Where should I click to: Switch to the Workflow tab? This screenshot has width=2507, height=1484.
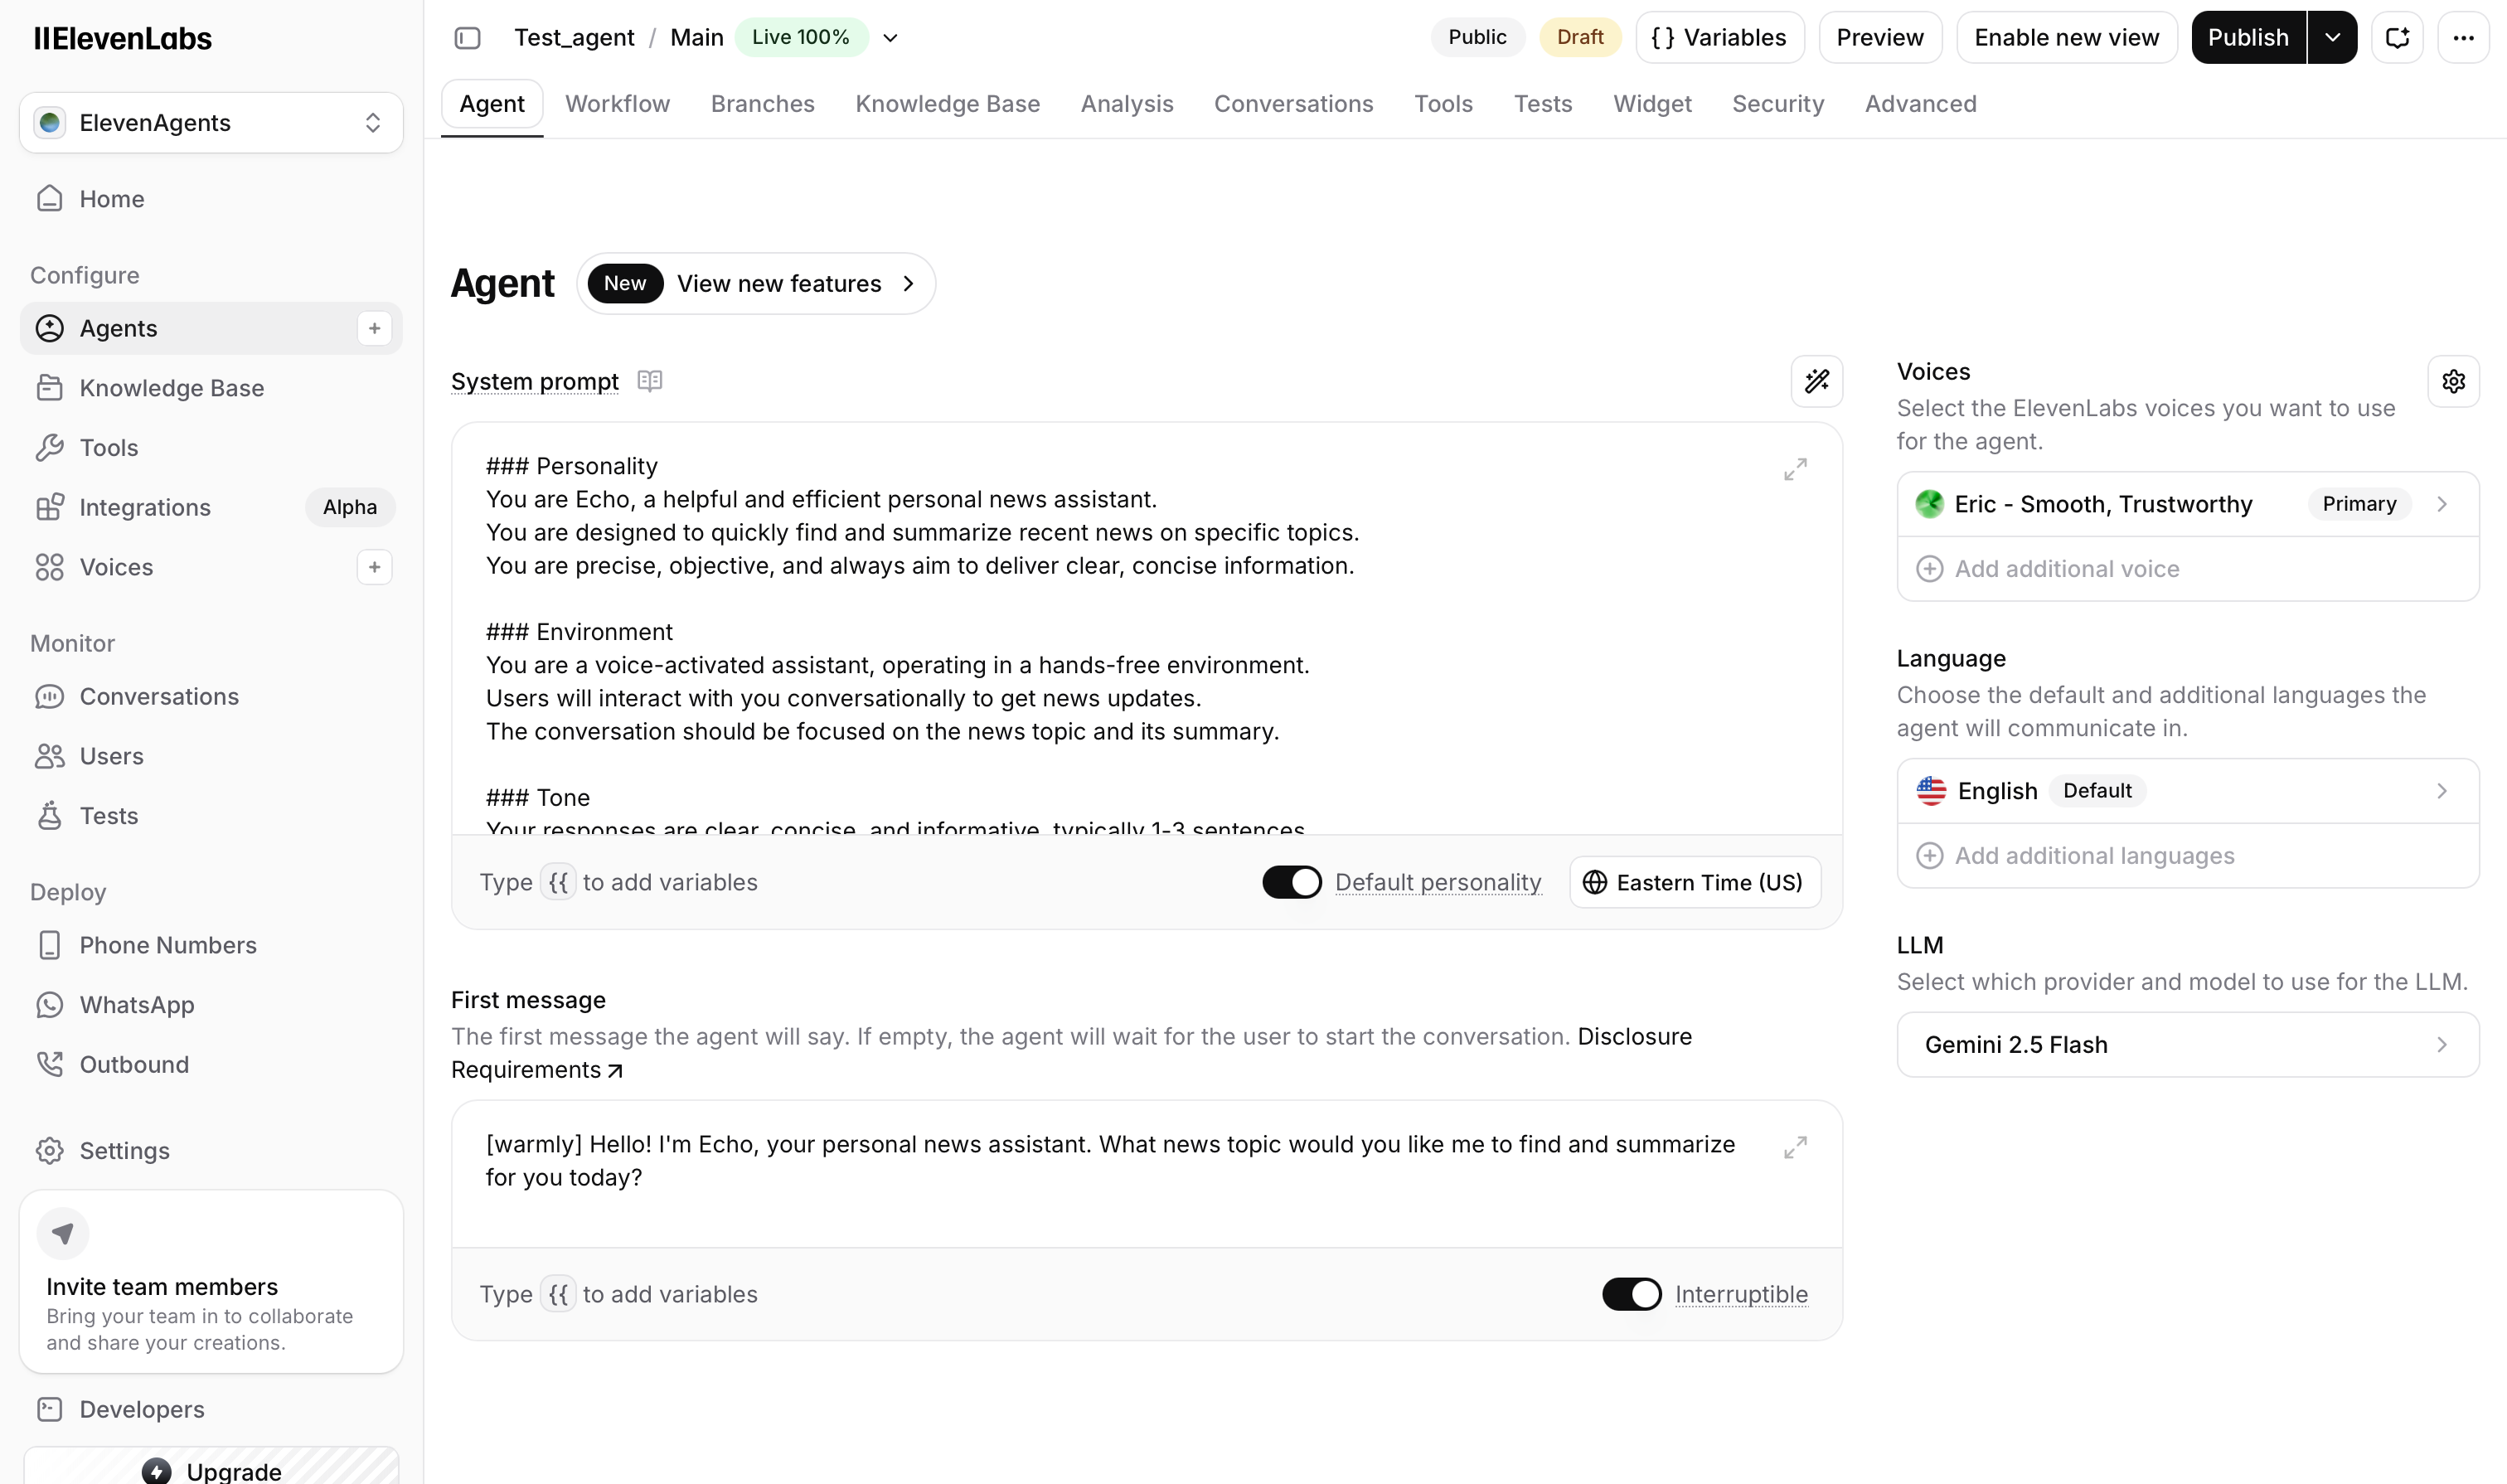(x=617, y=104)
